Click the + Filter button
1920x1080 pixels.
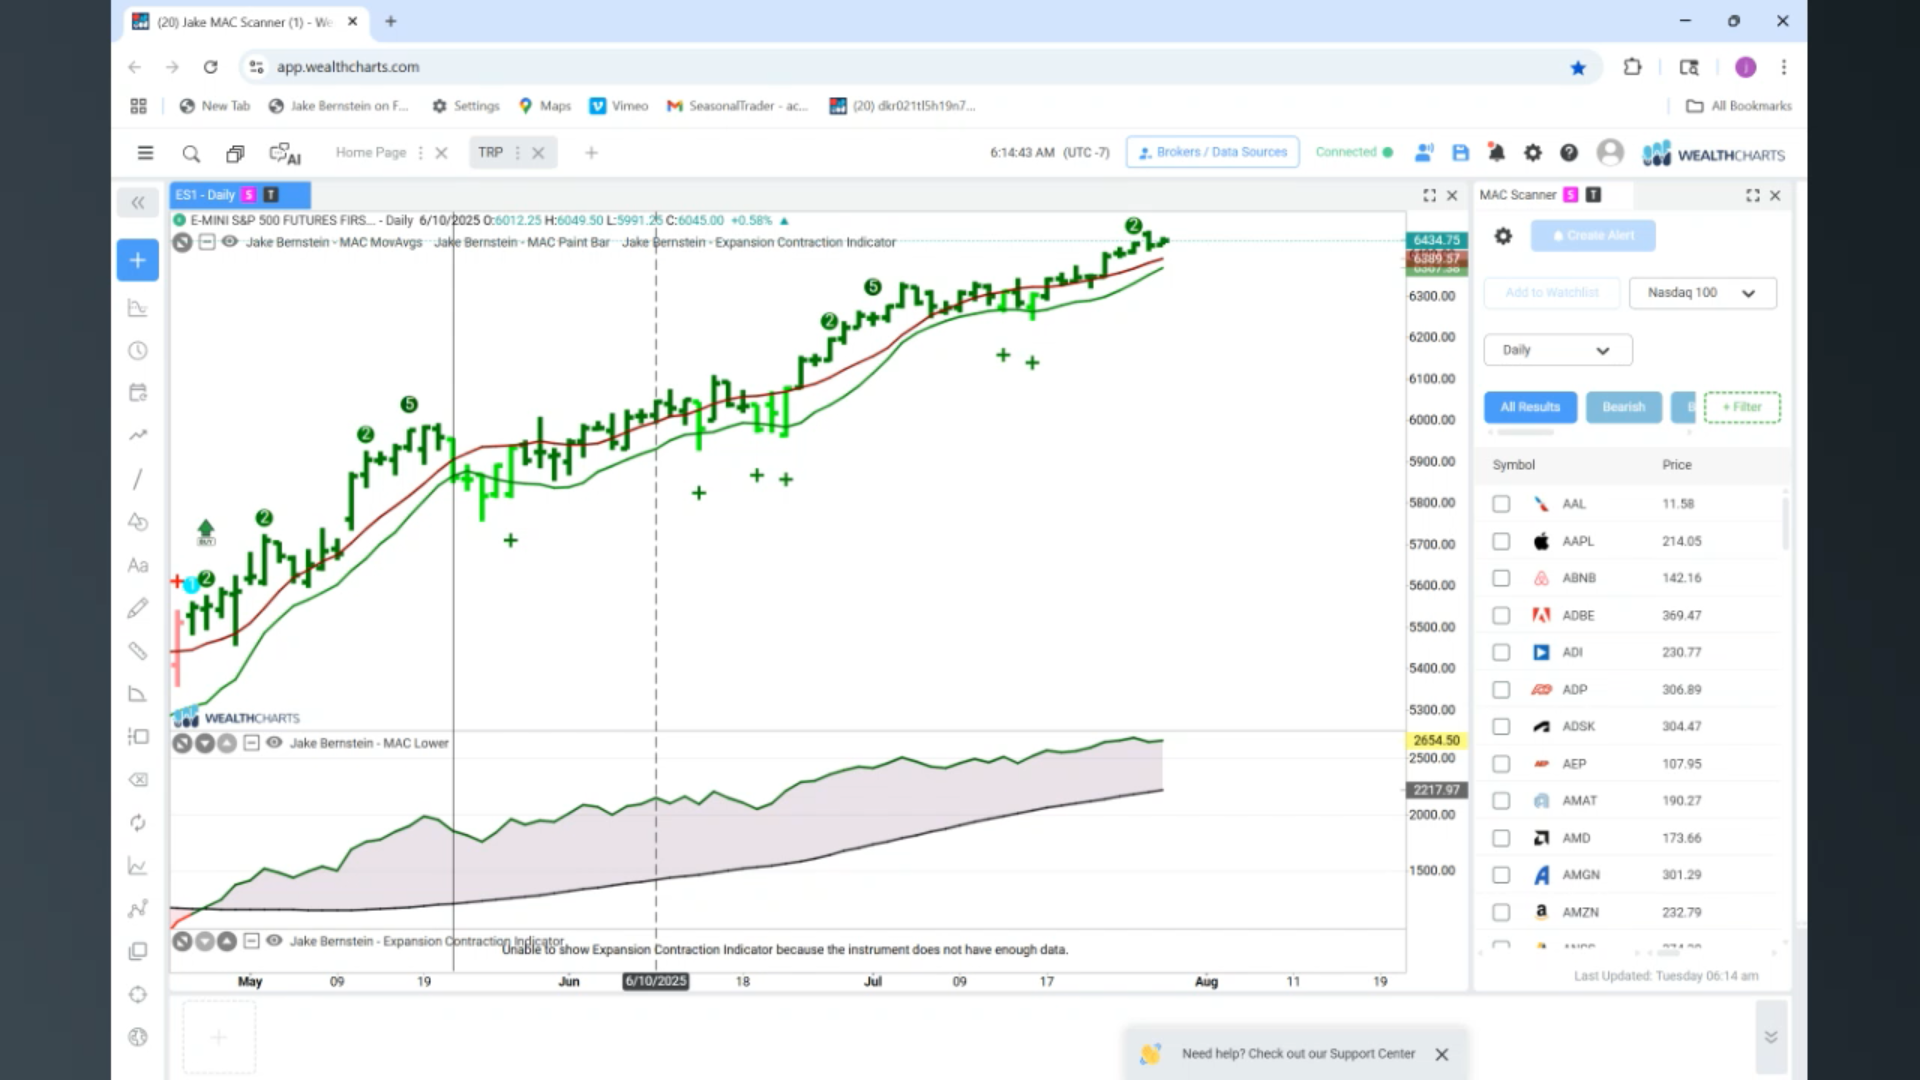pyautogui.click(x=1742, y=407)
